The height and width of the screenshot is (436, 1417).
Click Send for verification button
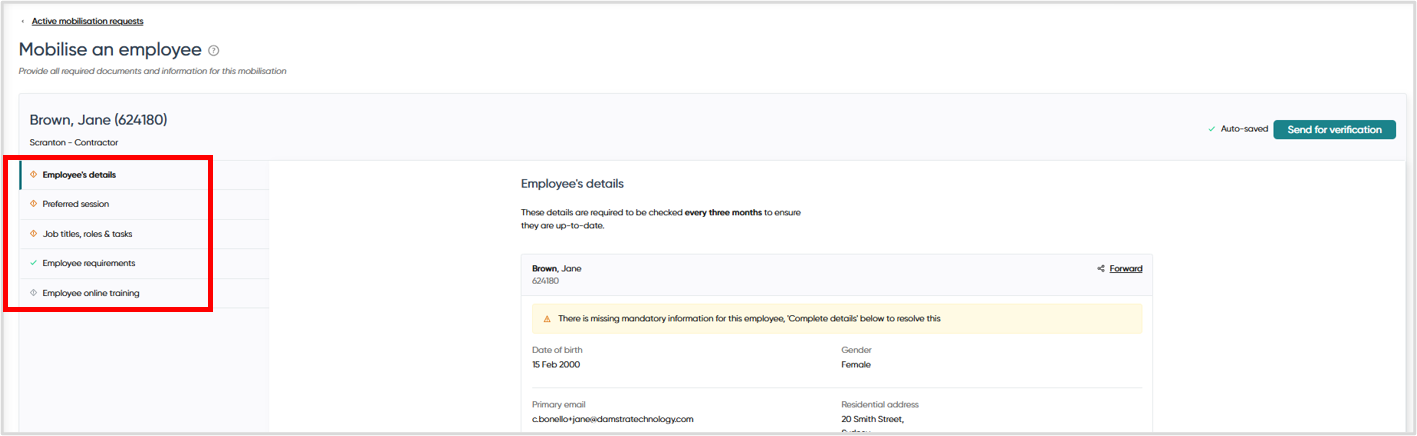[1334, 129]
